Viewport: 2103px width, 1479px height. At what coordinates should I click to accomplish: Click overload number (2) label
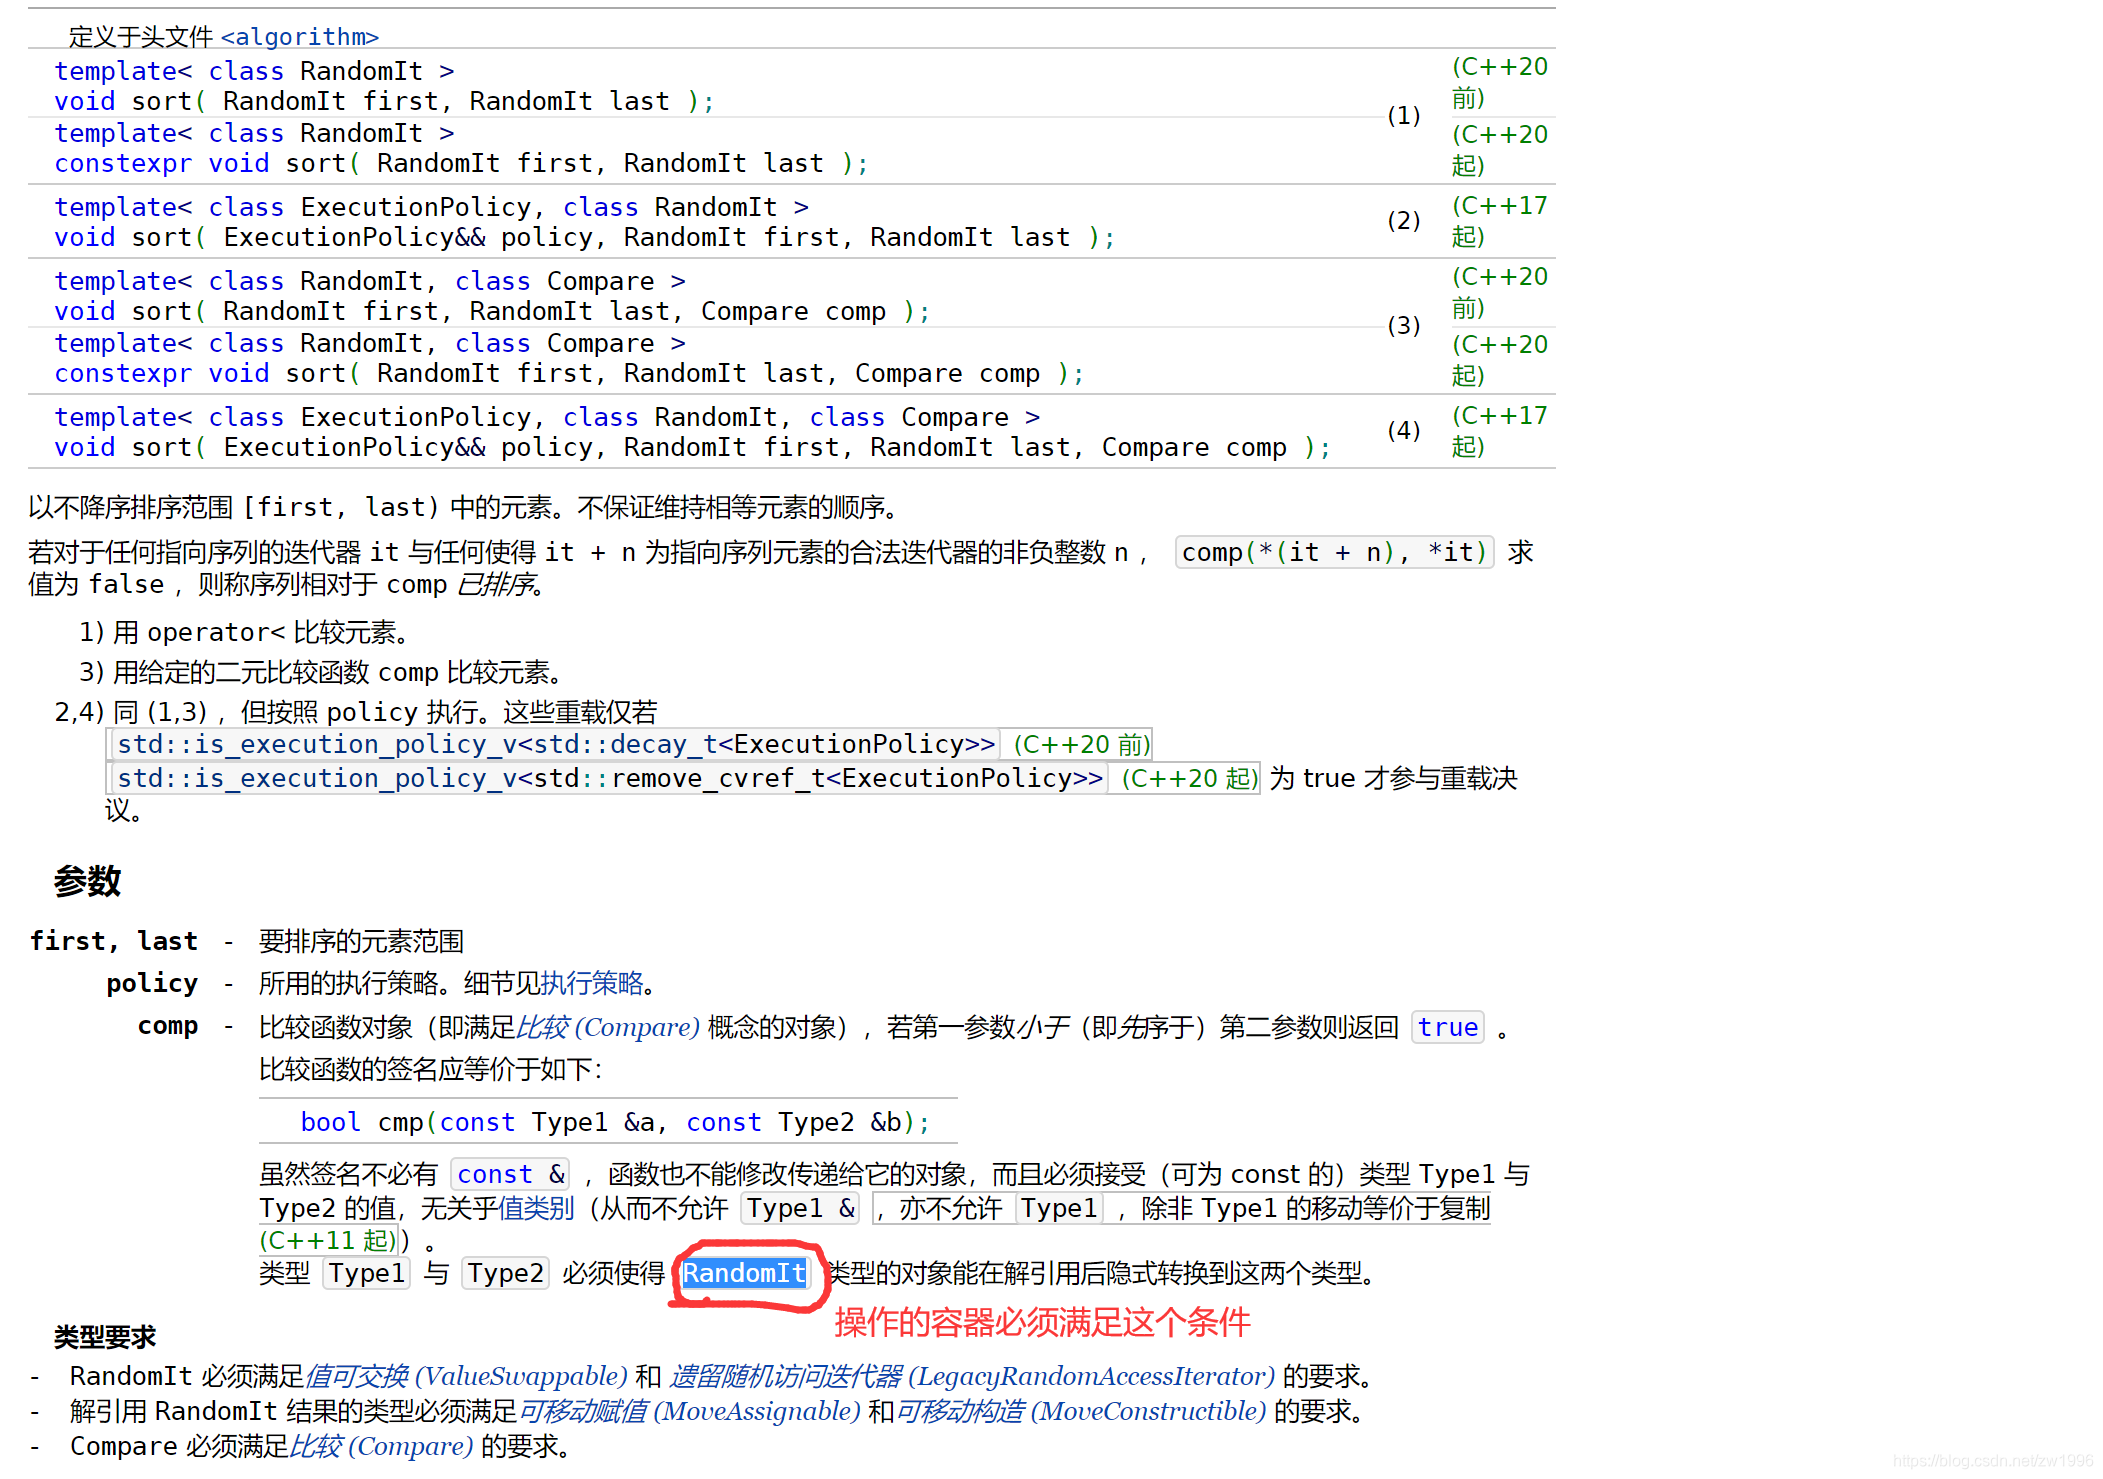(x=1403, y=221)
